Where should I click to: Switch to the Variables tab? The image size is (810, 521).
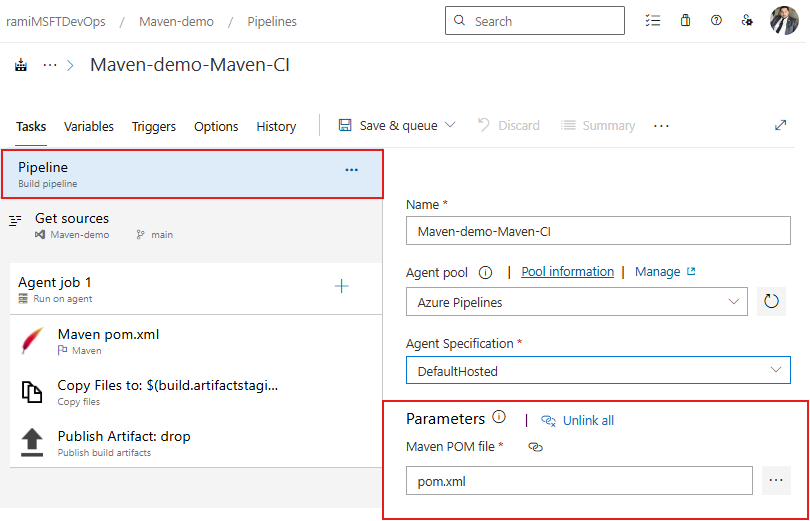pos(89,127)
